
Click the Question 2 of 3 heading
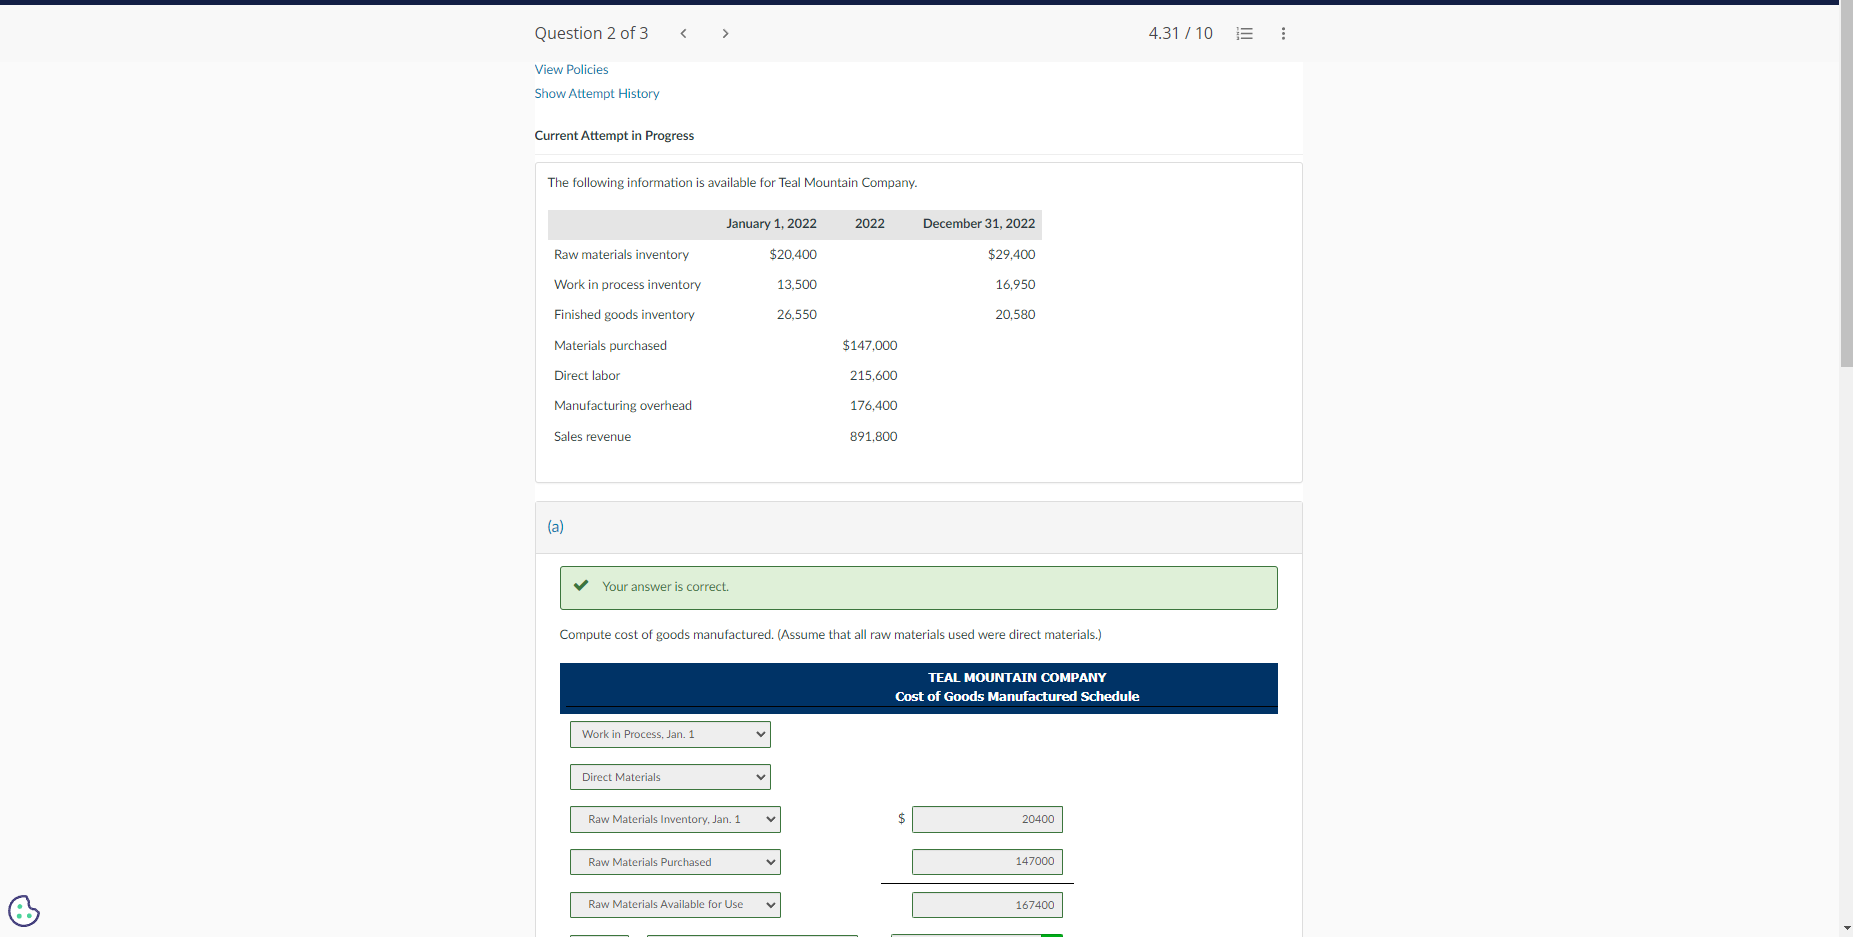pyautogui.click(x=591, y=33)
